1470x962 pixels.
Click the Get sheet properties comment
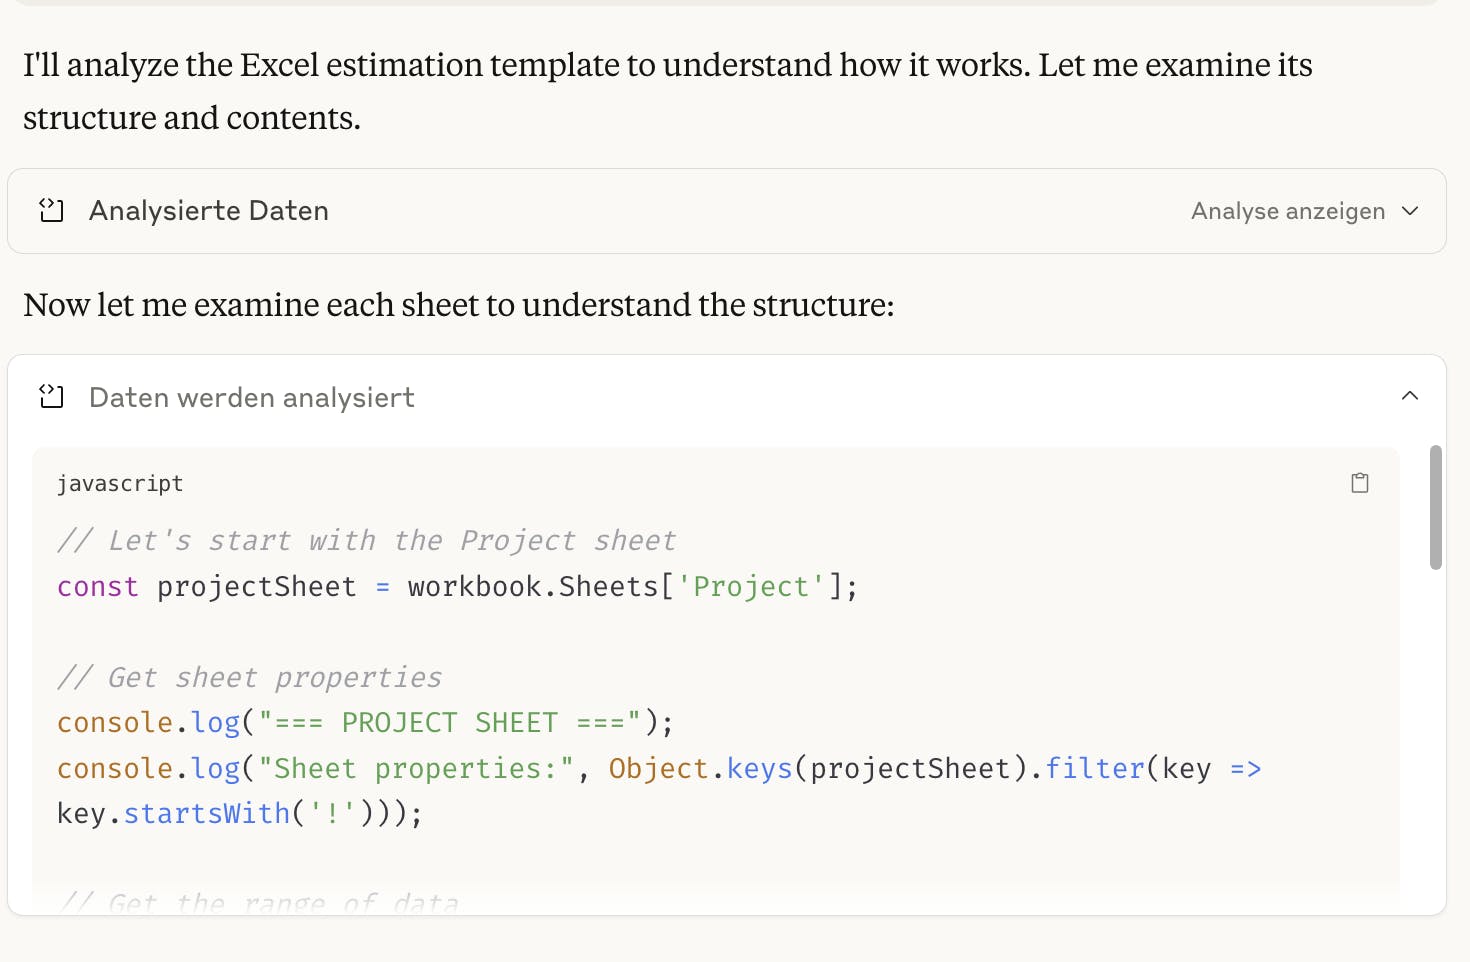(x=250, y=678)
